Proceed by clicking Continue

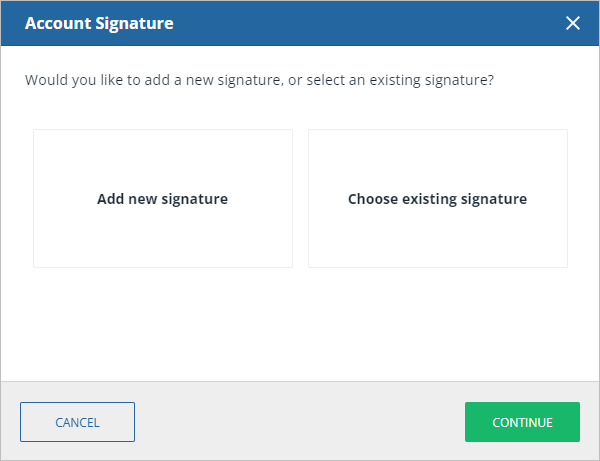pos(522,422)
